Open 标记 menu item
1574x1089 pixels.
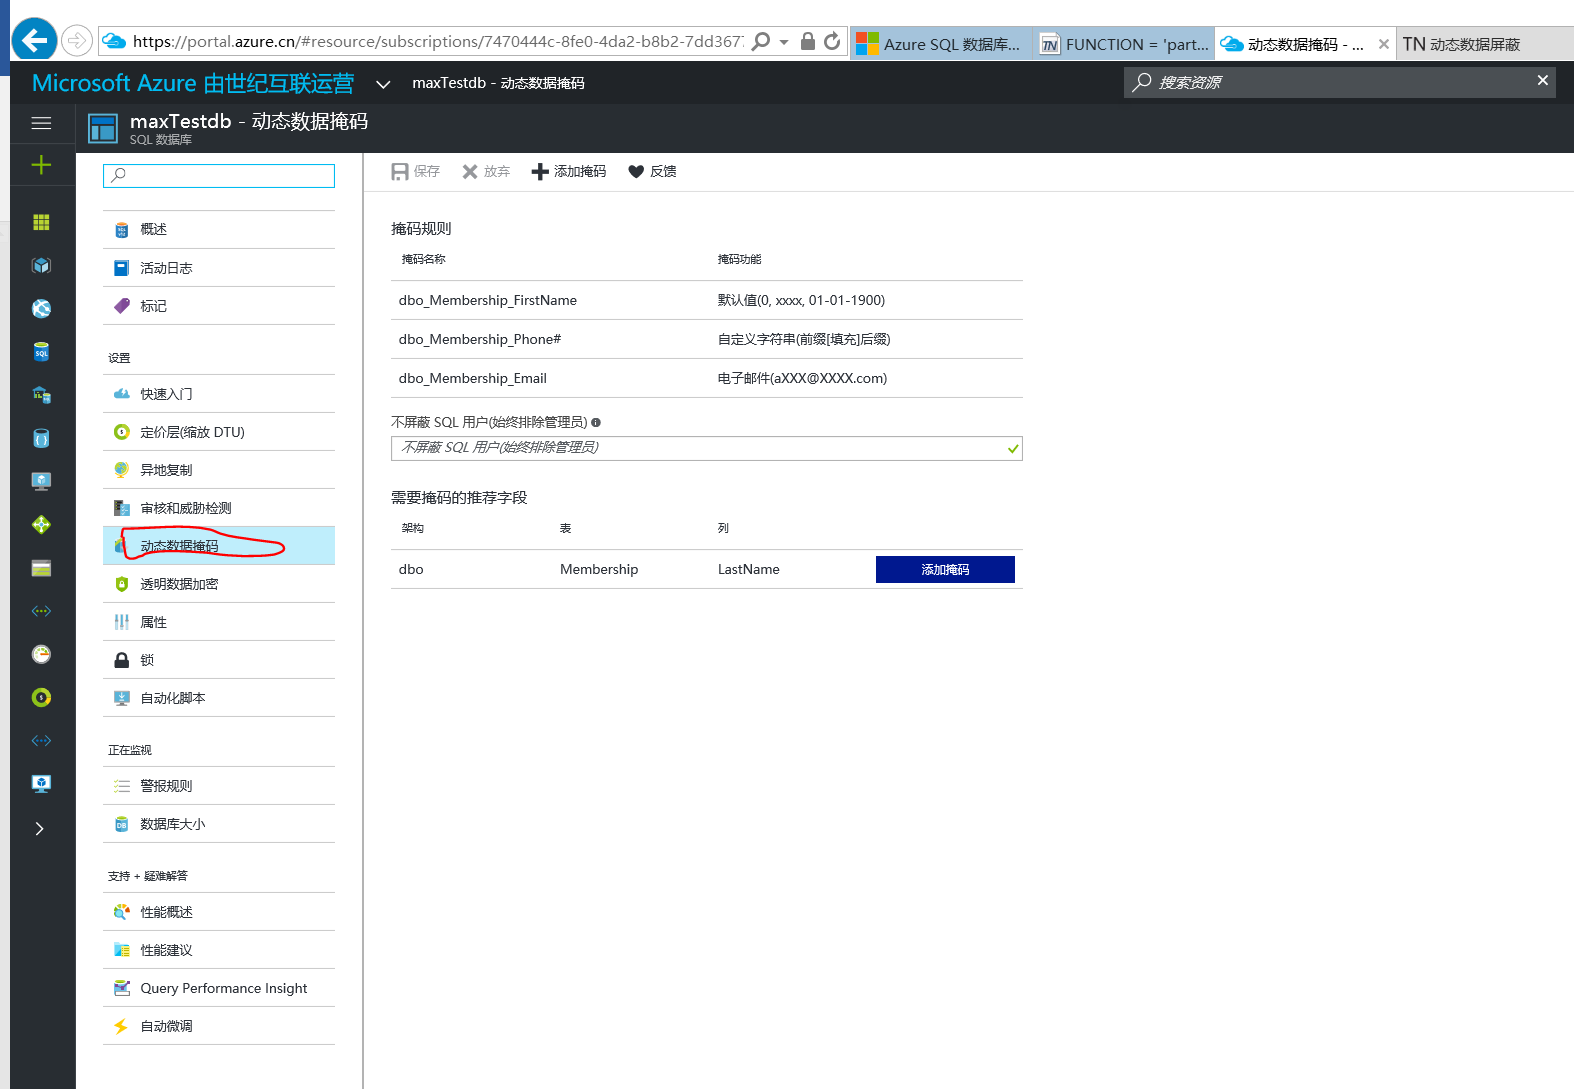(219, 306)
